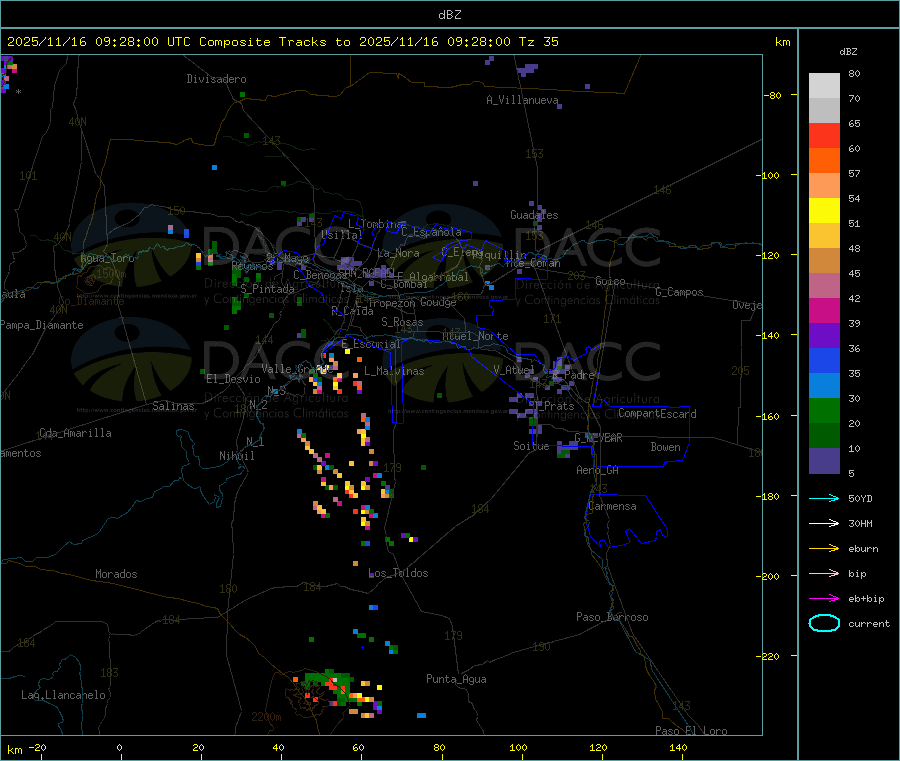Click the -80 km vertical axis tick
Viewport: 900px width, 761px height.
click(x=773, y=95)
